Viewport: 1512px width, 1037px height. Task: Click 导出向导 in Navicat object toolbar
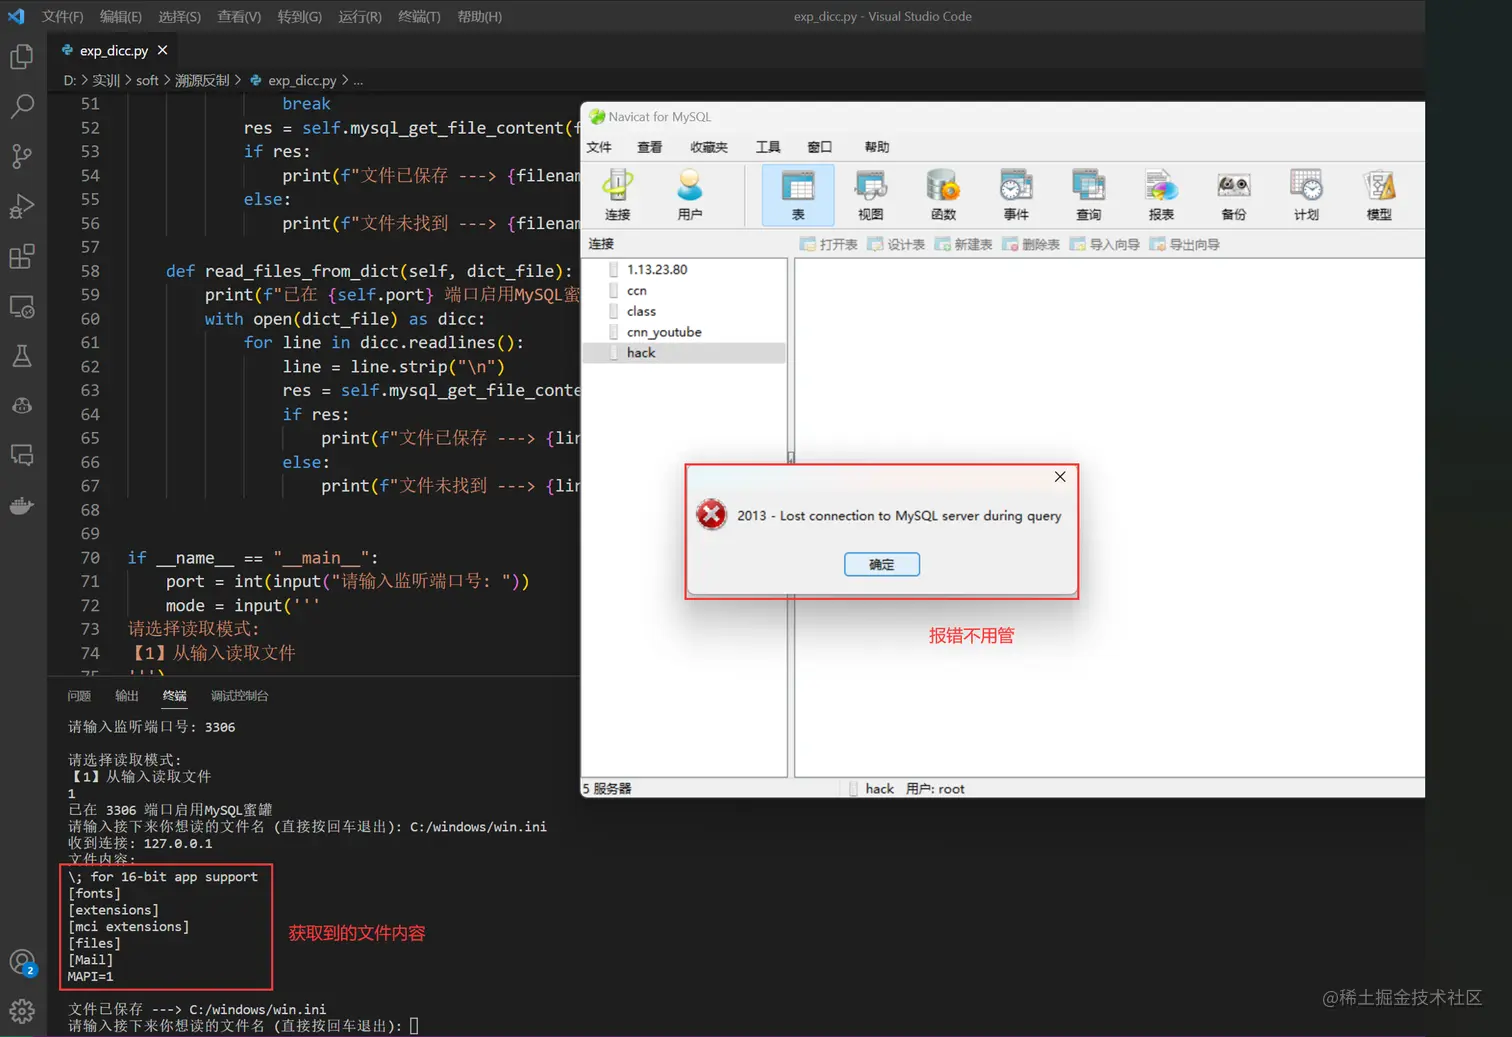[x=1184, y=244]
